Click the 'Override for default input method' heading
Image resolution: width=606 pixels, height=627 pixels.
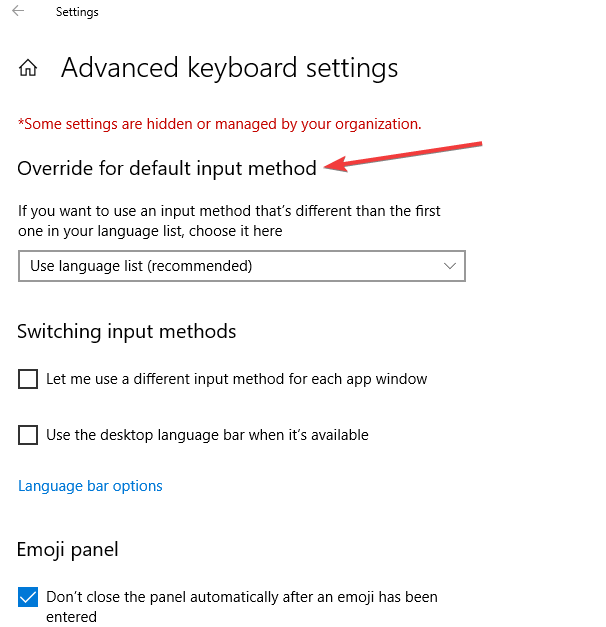click(x=167, y=168)
